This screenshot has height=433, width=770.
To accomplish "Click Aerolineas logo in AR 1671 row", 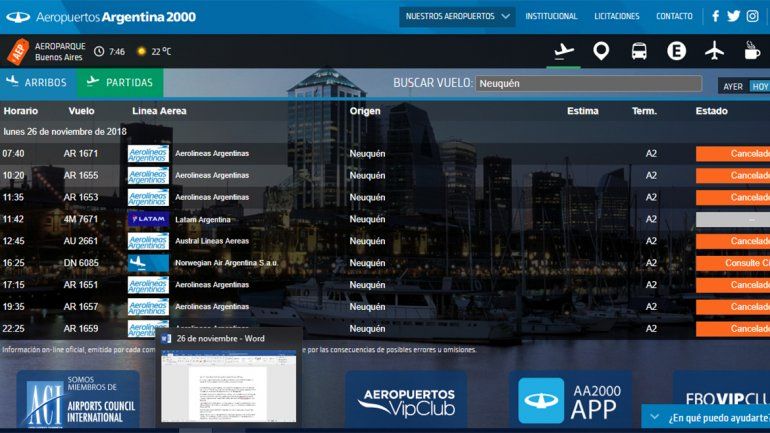I will [148, 154].
